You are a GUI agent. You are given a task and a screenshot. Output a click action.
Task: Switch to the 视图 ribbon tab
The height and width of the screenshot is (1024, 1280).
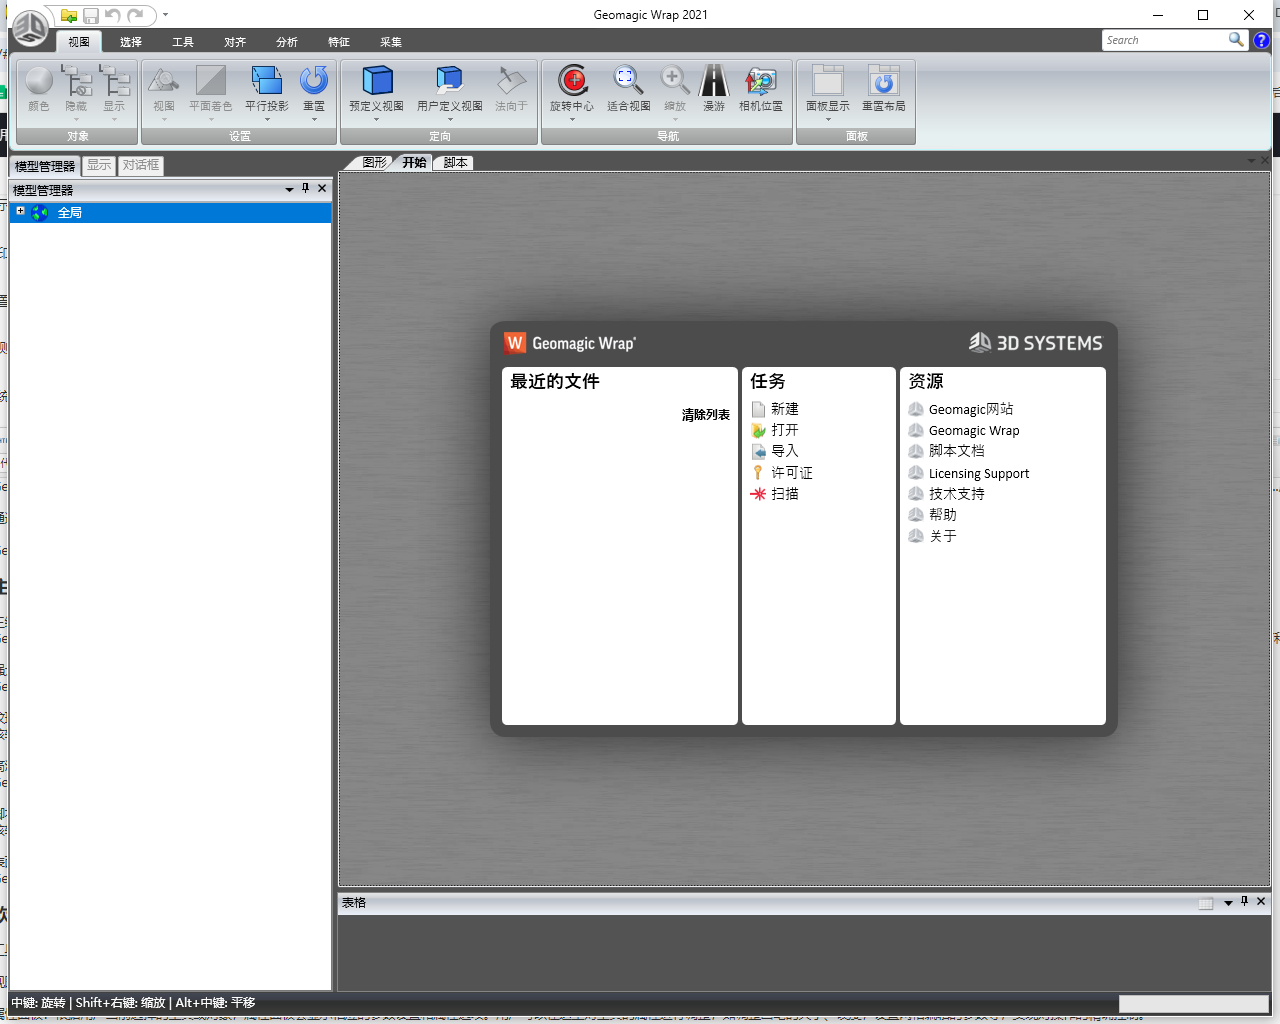coord(79,42)
